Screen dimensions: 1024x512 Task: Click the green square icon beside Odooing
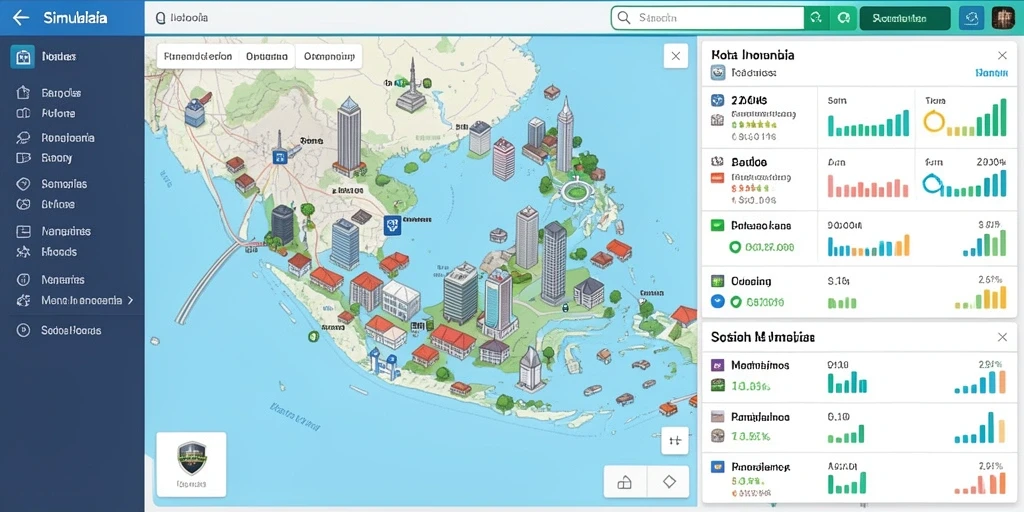click(718, 281)
